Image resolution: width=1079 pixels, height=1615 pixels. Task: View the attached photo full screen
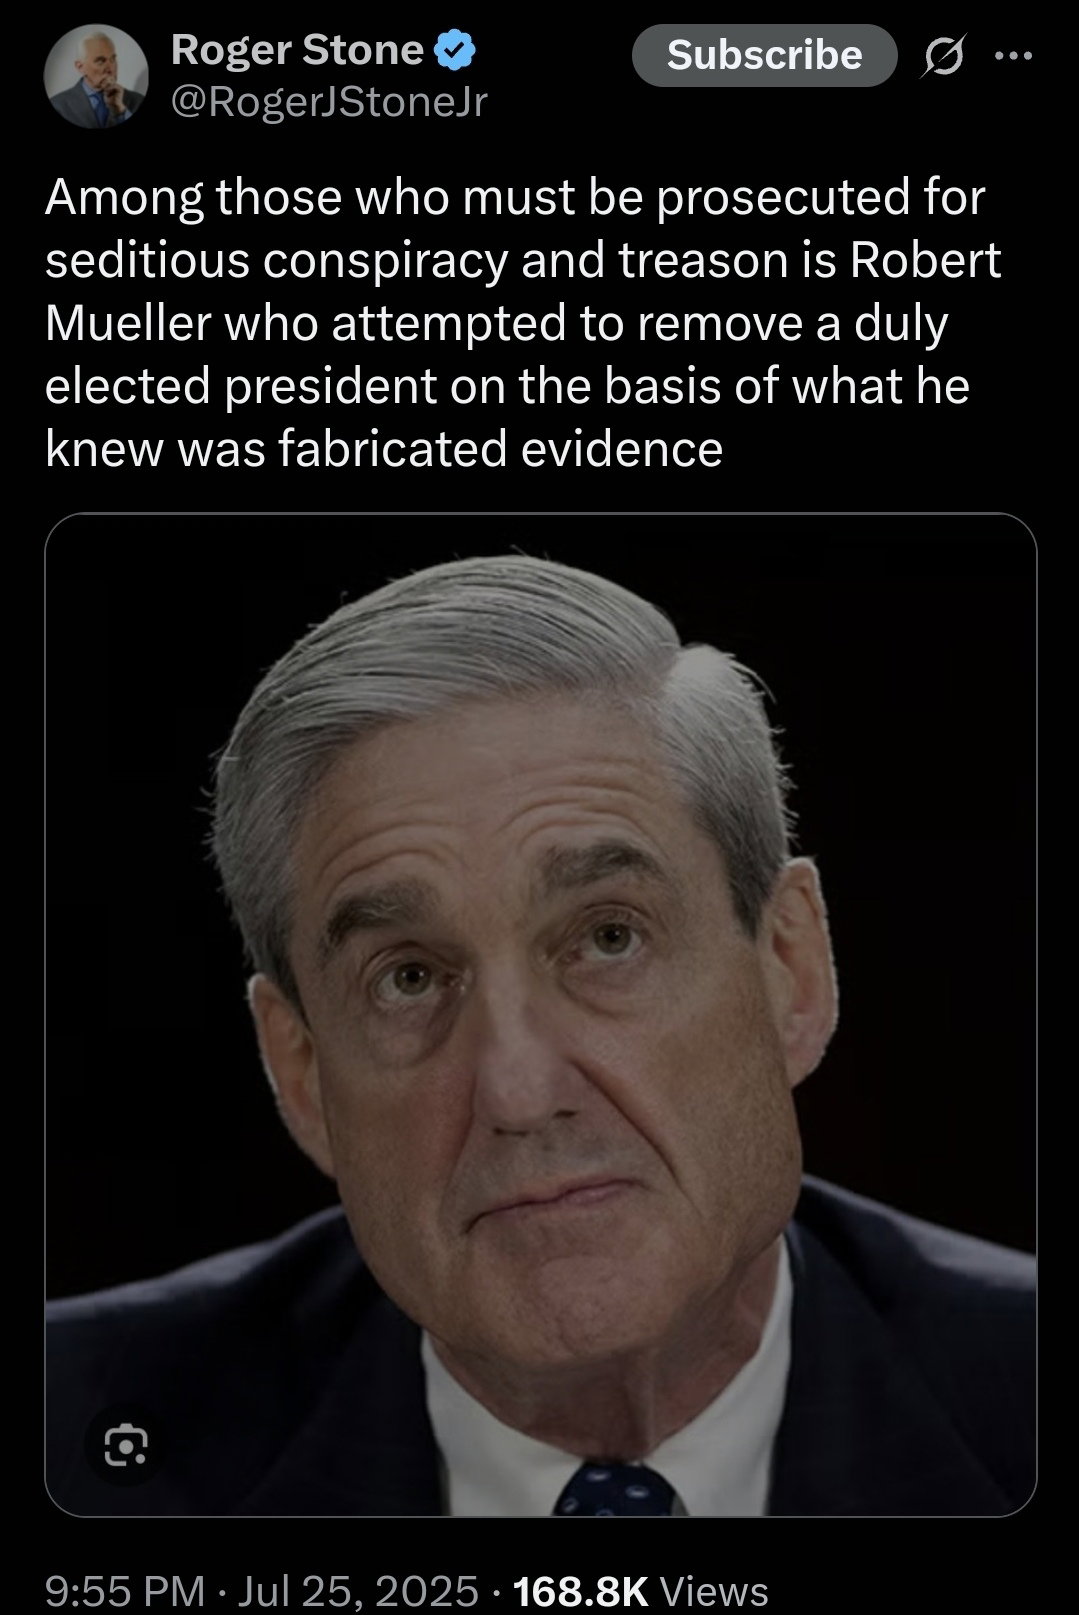tap(540, 1015)
